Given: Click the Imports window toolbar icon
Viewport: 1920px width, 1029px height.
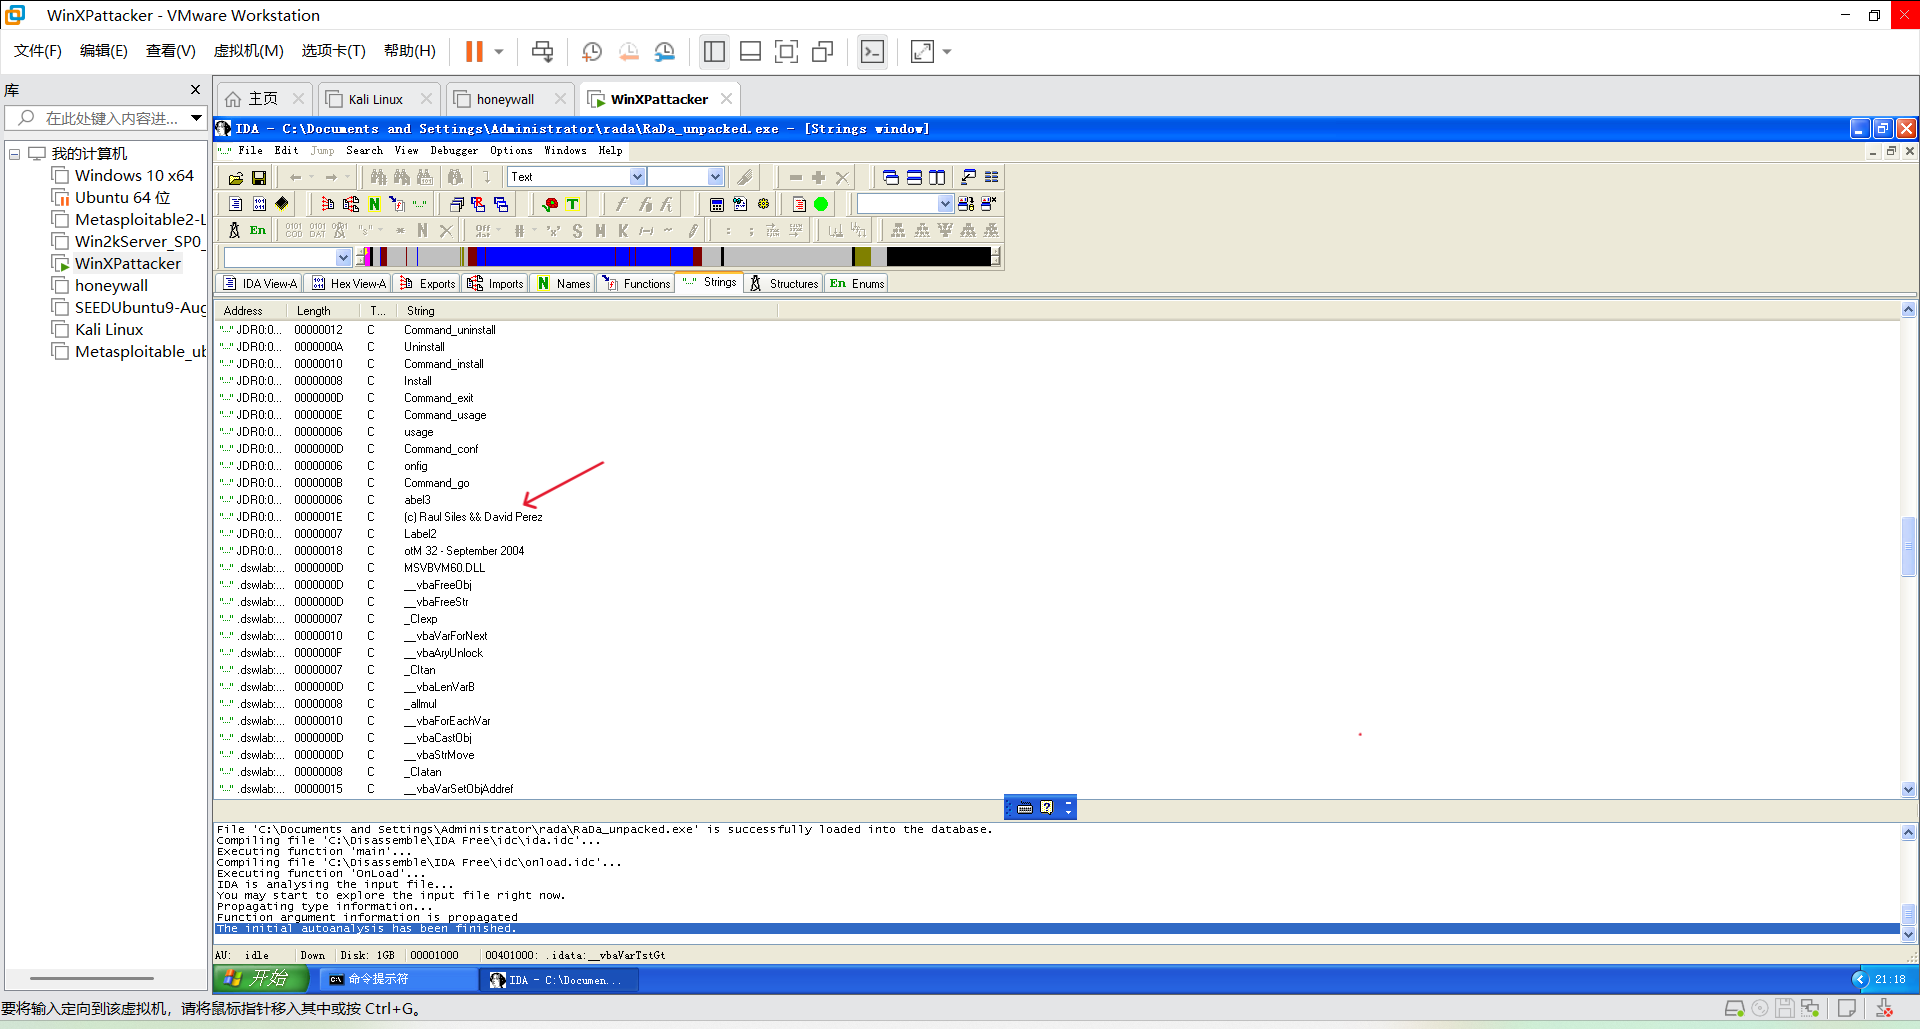Looking at the screenshot, I should 351,204.
